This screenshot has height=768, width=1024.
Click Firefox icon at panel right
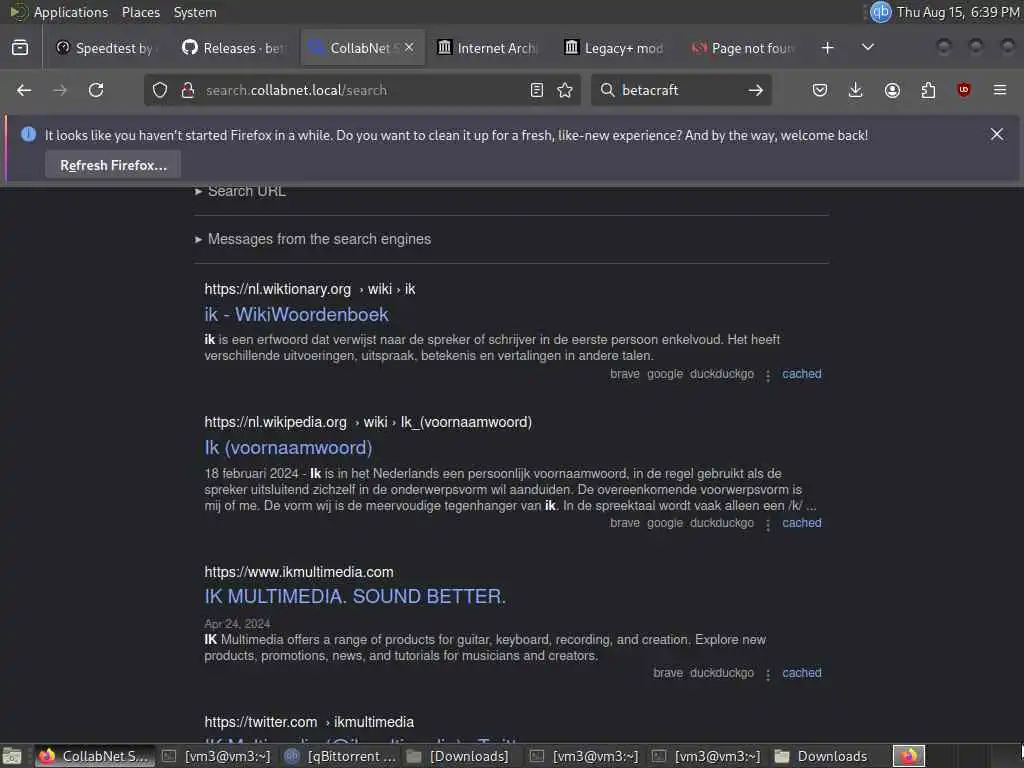909,756
